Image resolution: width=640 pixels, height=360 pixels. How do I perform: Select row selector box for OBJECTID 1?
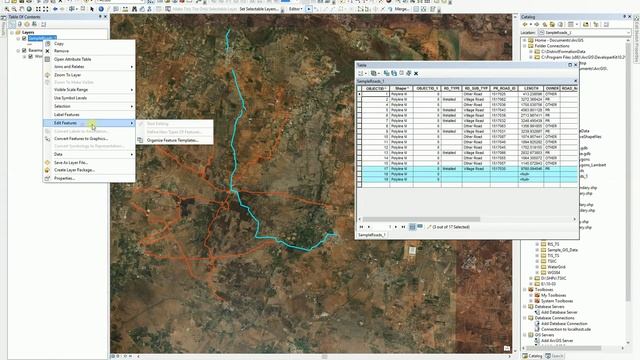[x=359, y=94]
